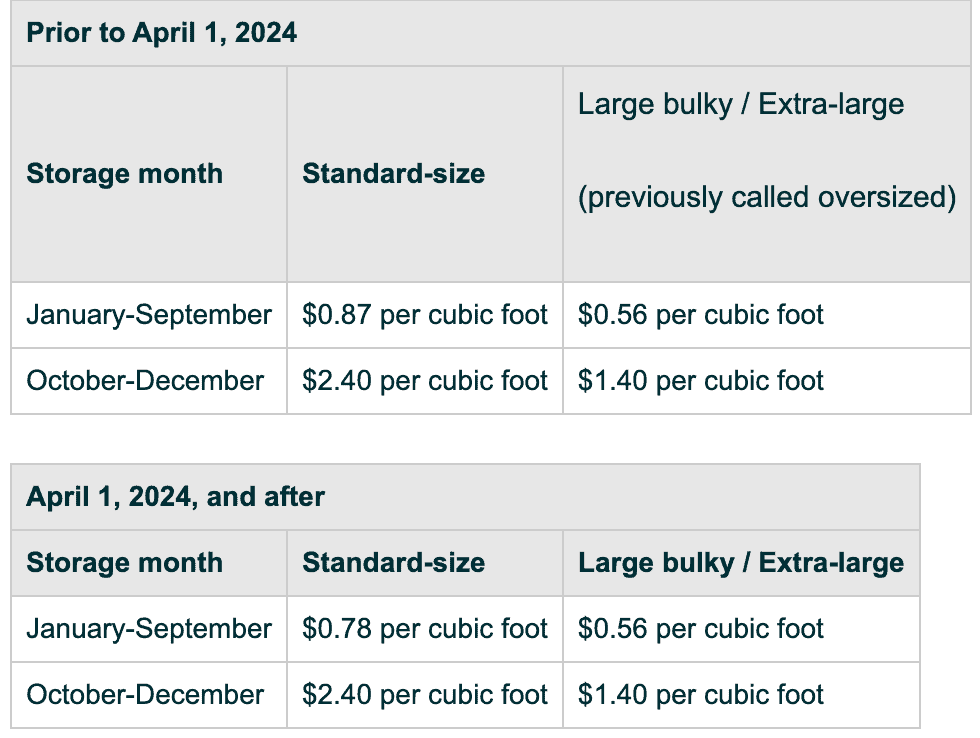Select "January-September" row label in the first table

(x=149, y=315)
